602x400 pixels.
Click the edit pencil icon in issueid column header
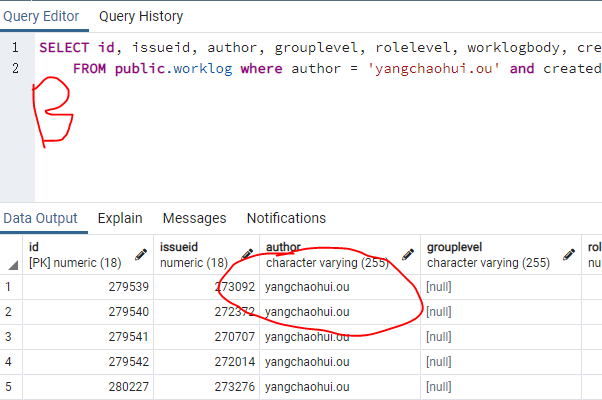[x=247, y=255]
